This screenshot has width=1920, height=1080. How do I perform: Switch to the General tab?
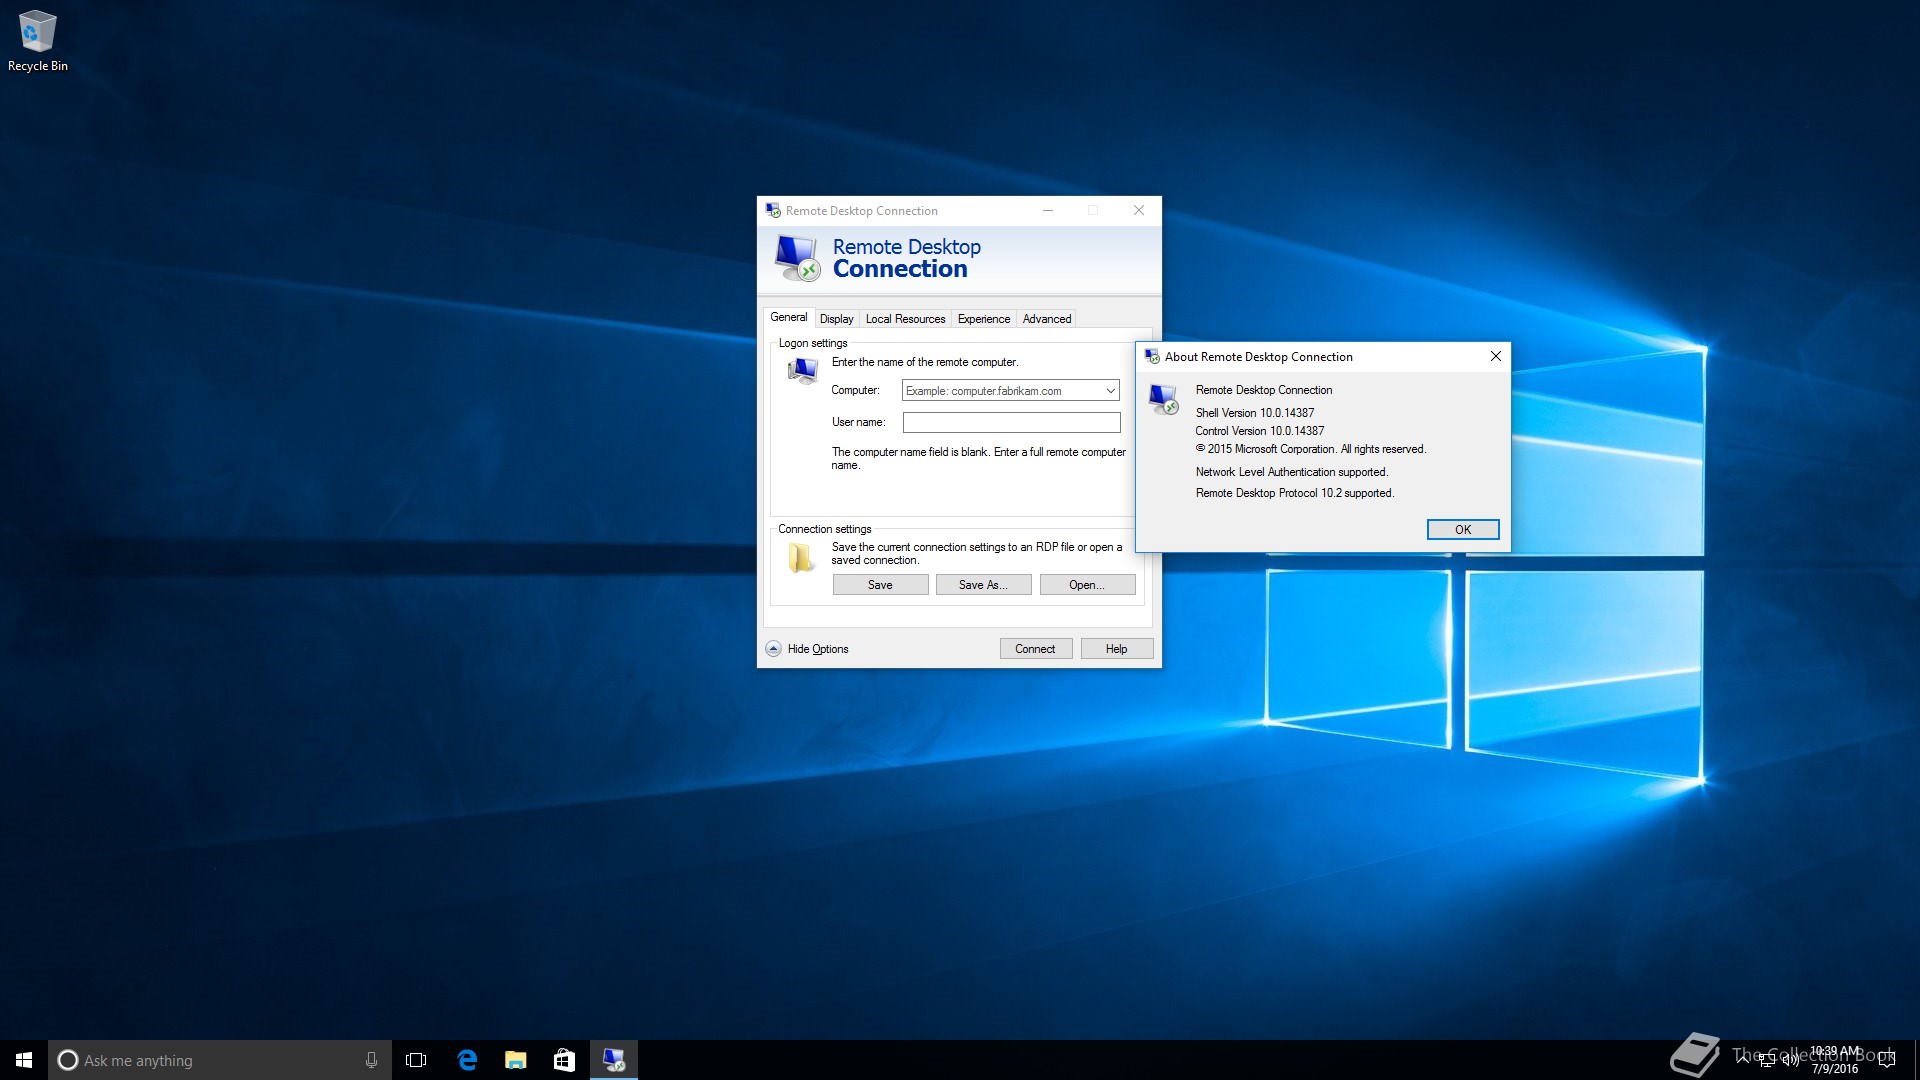click(x=788, y=317)
